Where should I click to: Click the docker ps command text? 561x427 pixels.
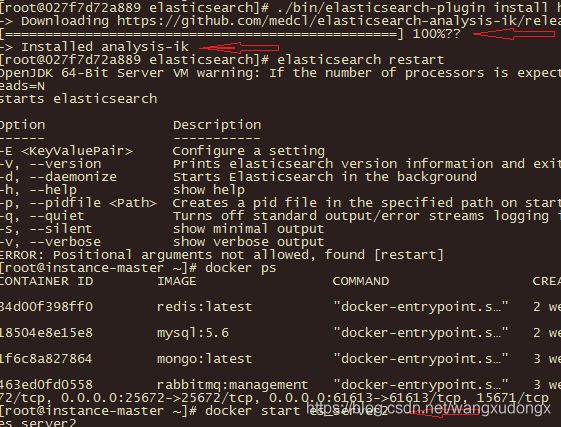pyautogui.click(x=240, y=268)
